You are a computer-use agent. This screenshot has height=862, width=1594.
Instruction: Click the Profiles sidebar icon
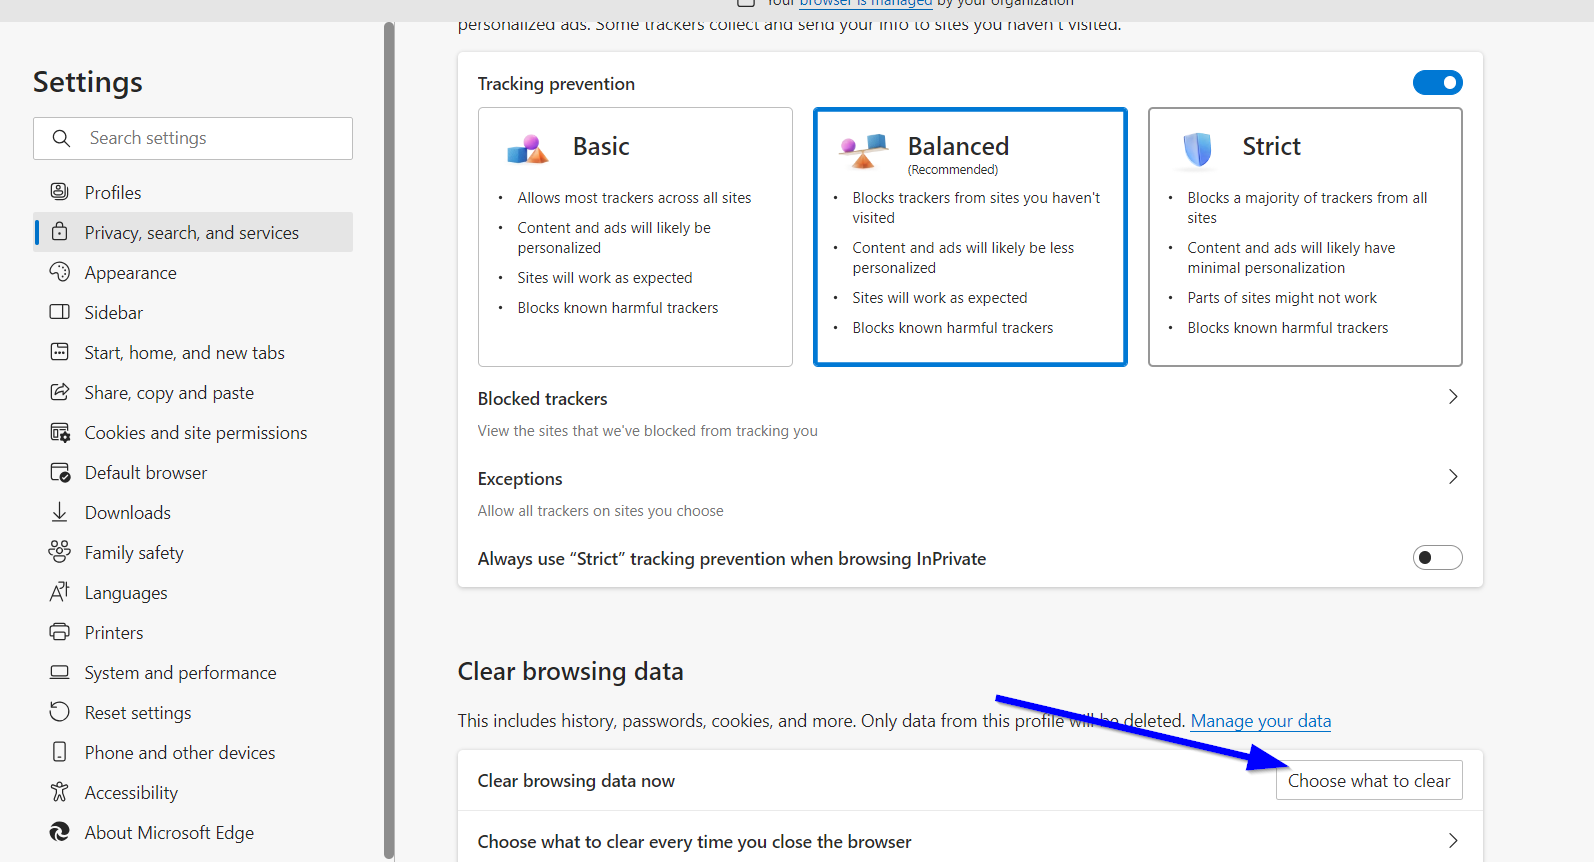coord(60,191)
